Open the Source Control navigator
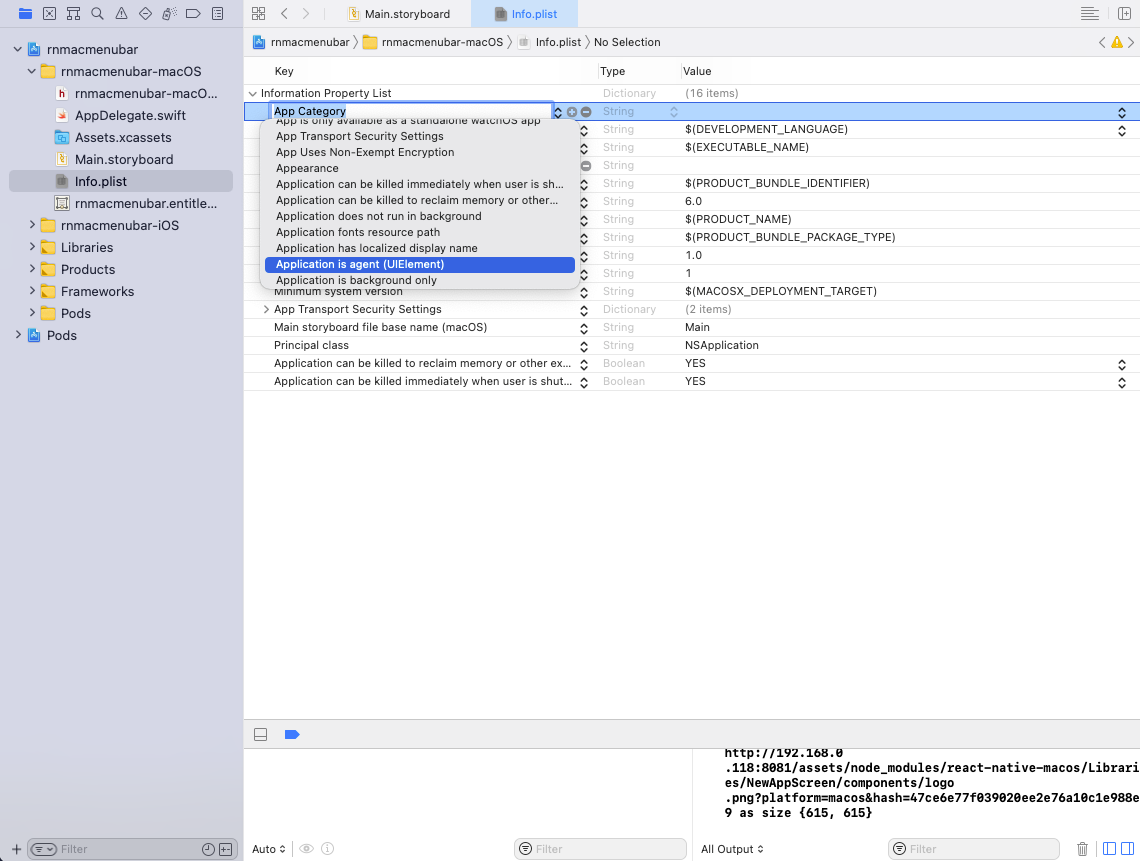Viewport: 1140px width, 861px height. click(49, 13)
